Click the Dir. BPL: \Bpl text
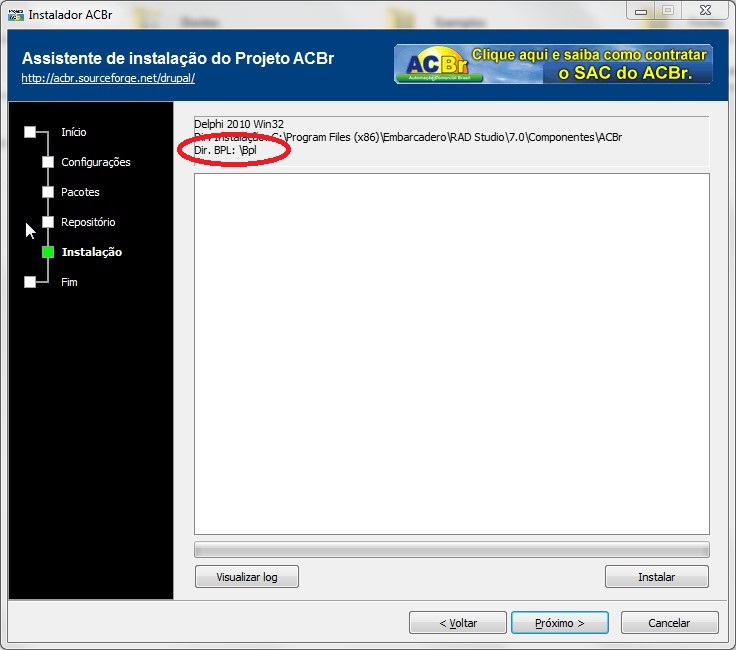This screenshot has height=650, width=736. [x=225, y=150]
